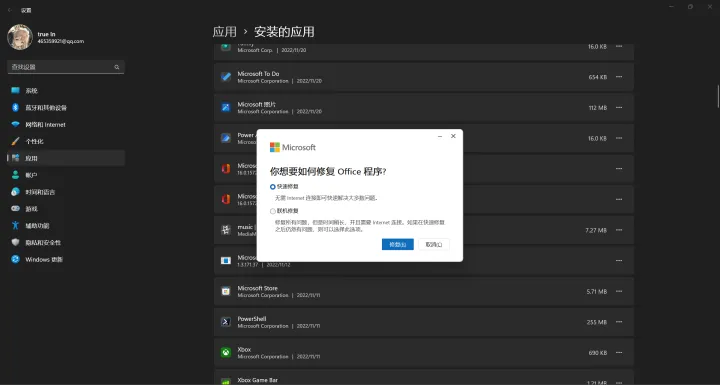Click the true ln account name
This screenshot has width=720, height=385.
46,34
